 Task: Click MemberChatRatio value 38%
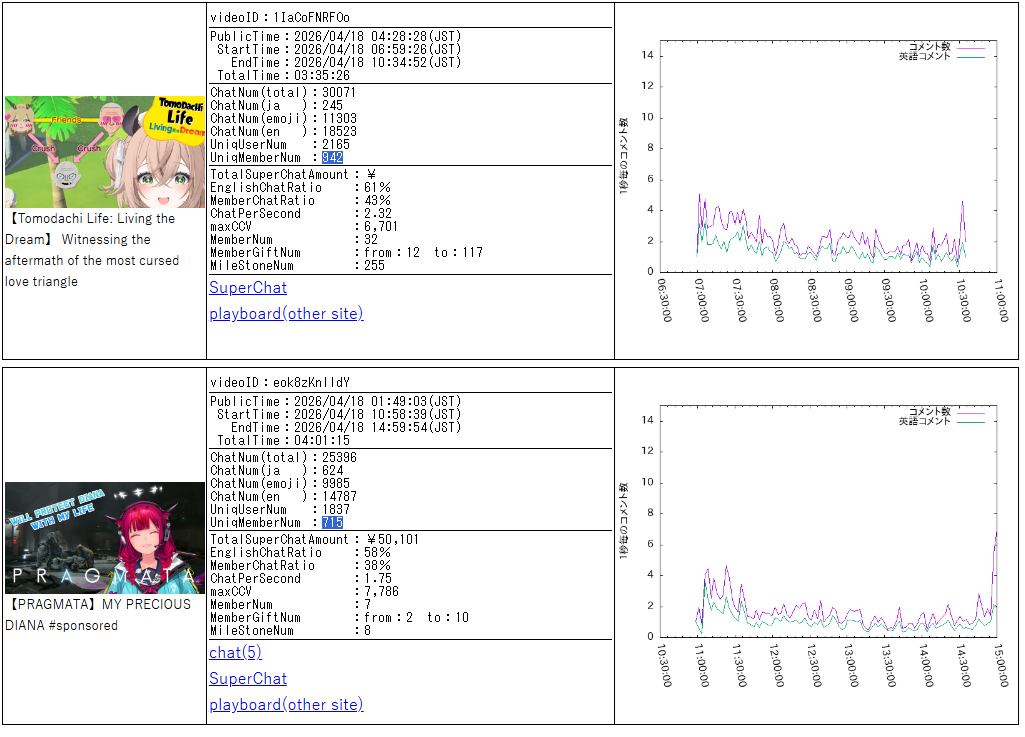377,566
